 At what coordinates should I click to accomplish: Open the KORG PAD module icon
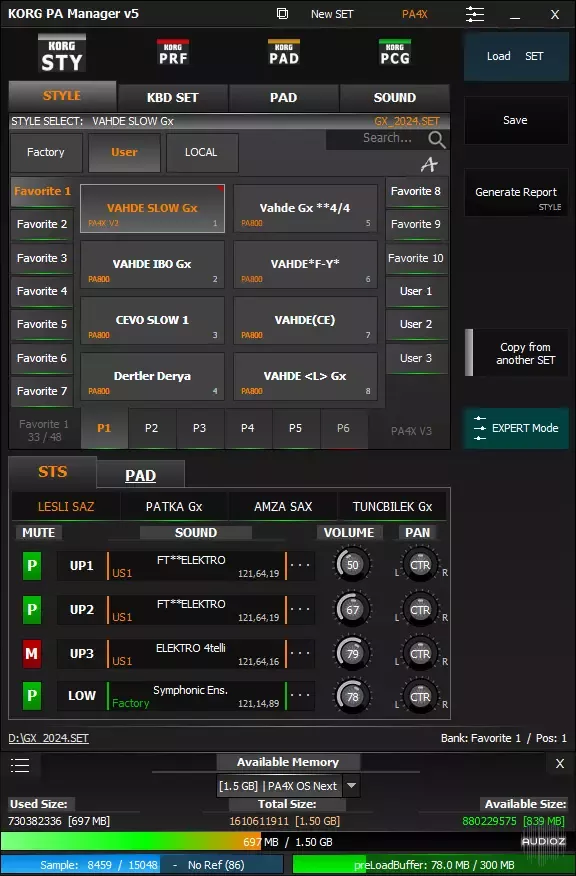click(x=284, y=52)
